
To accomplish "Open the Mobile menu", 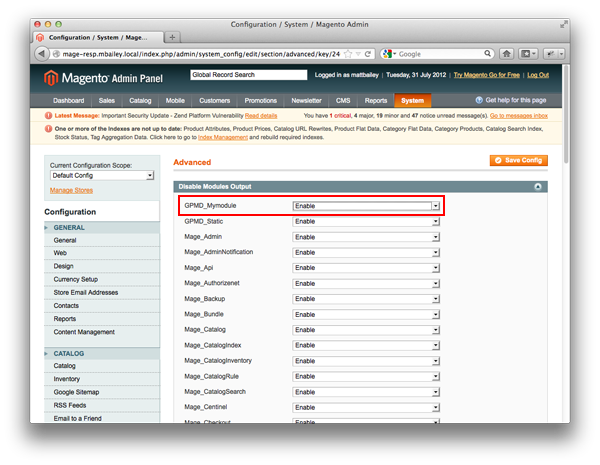I will pyautogui.click(x=175, y=100).
